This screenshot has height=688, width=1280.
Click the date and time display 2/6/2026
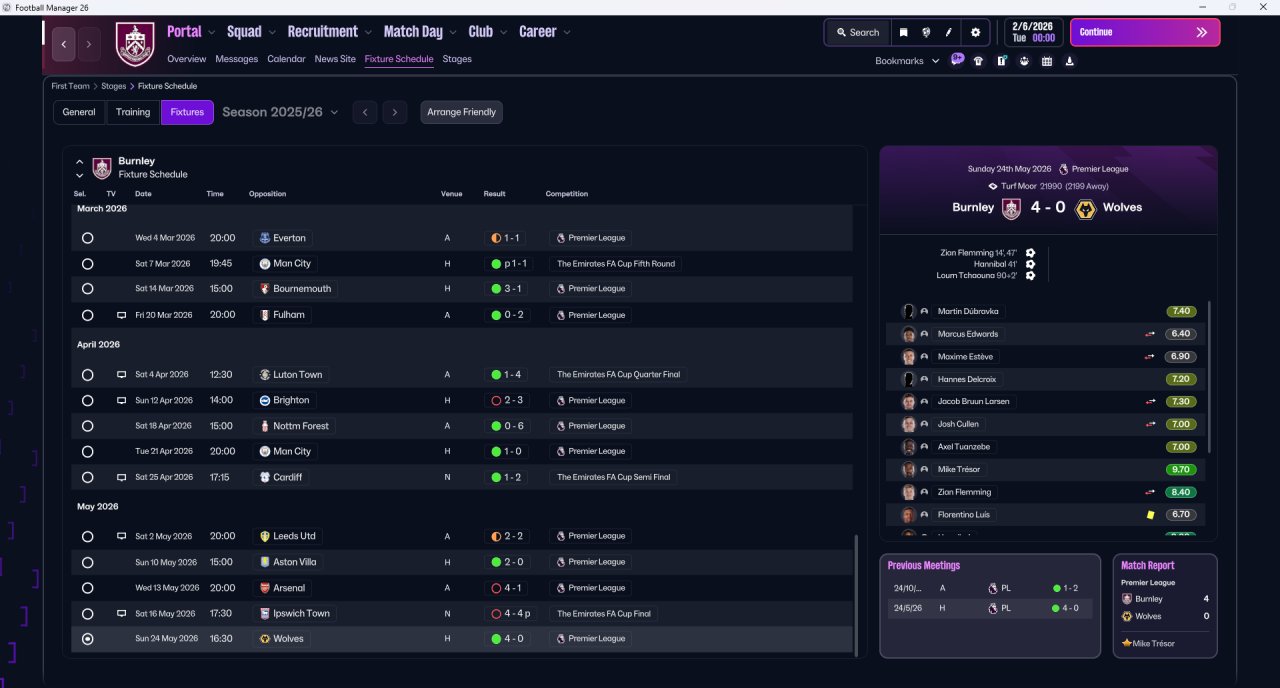(1033, 32)
